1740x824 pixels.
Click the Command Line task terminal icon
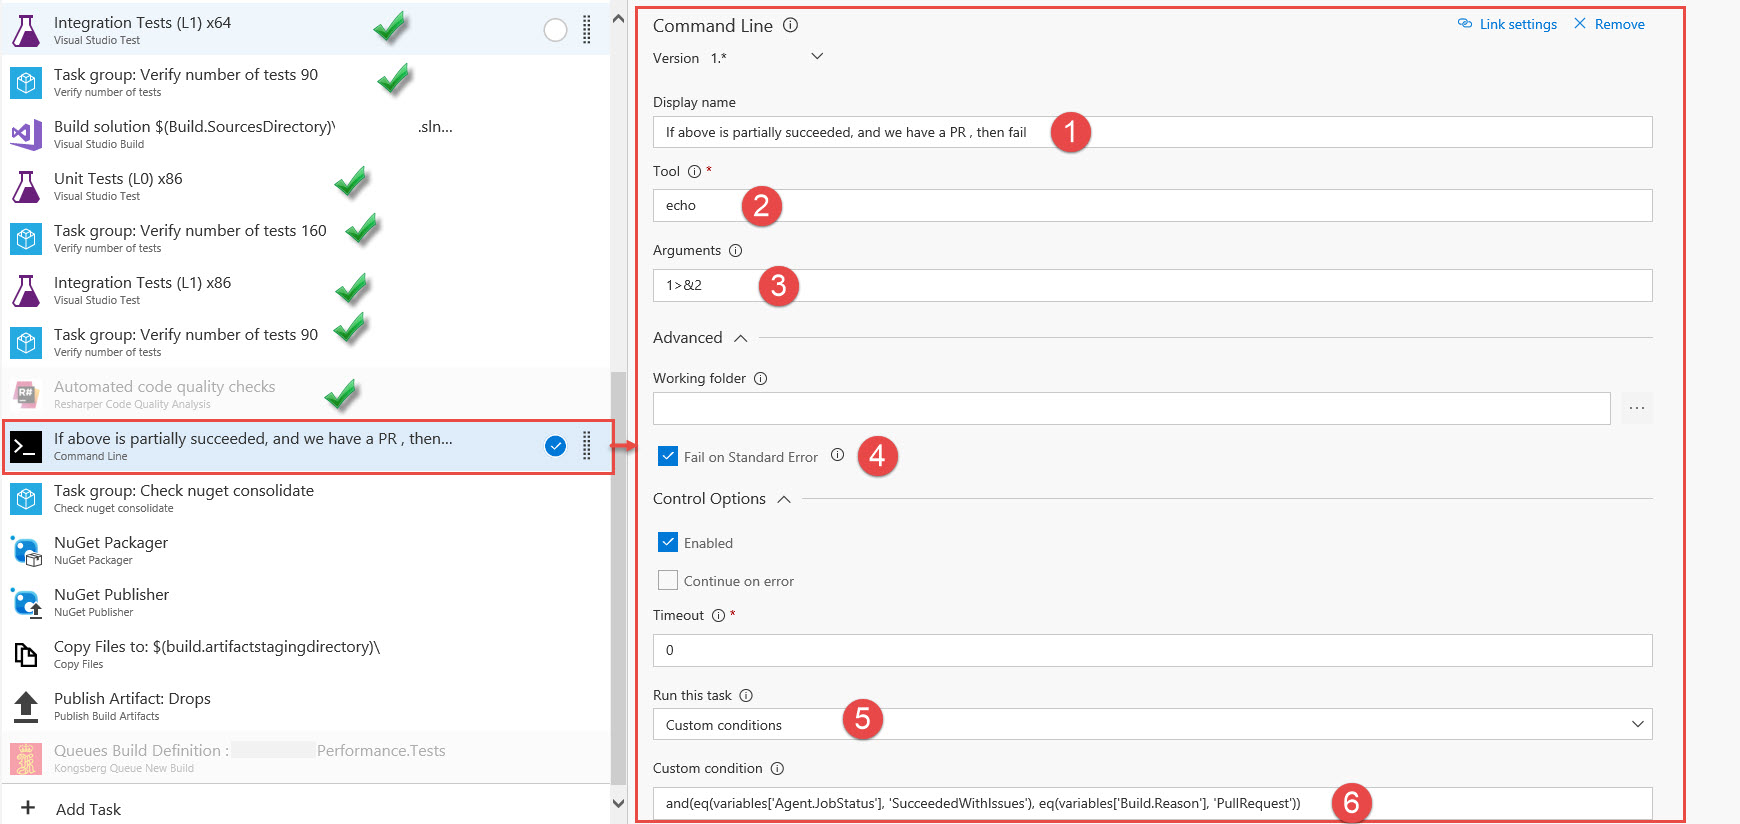[x=26, y=447]
